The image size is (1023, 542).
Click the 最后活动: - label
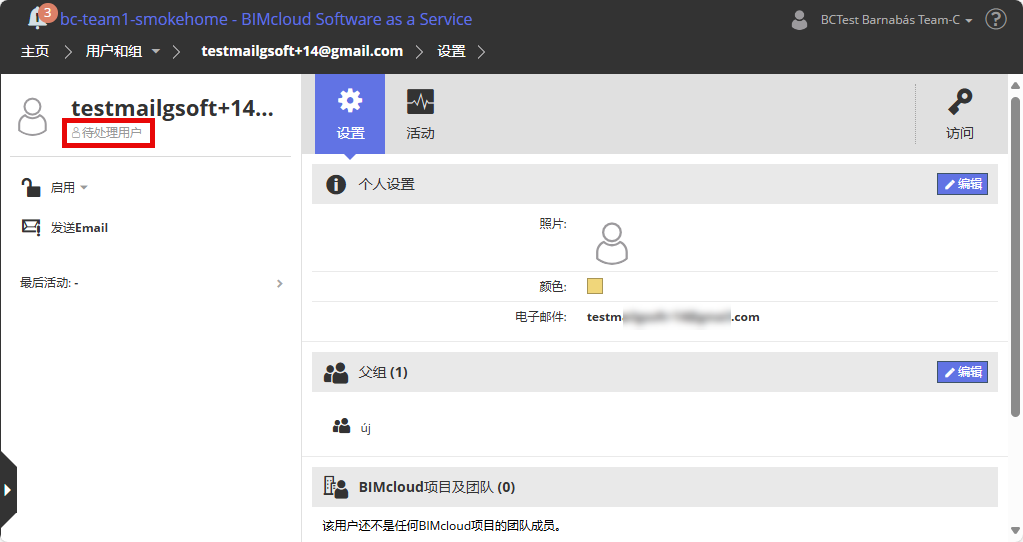tap(49, 283)
